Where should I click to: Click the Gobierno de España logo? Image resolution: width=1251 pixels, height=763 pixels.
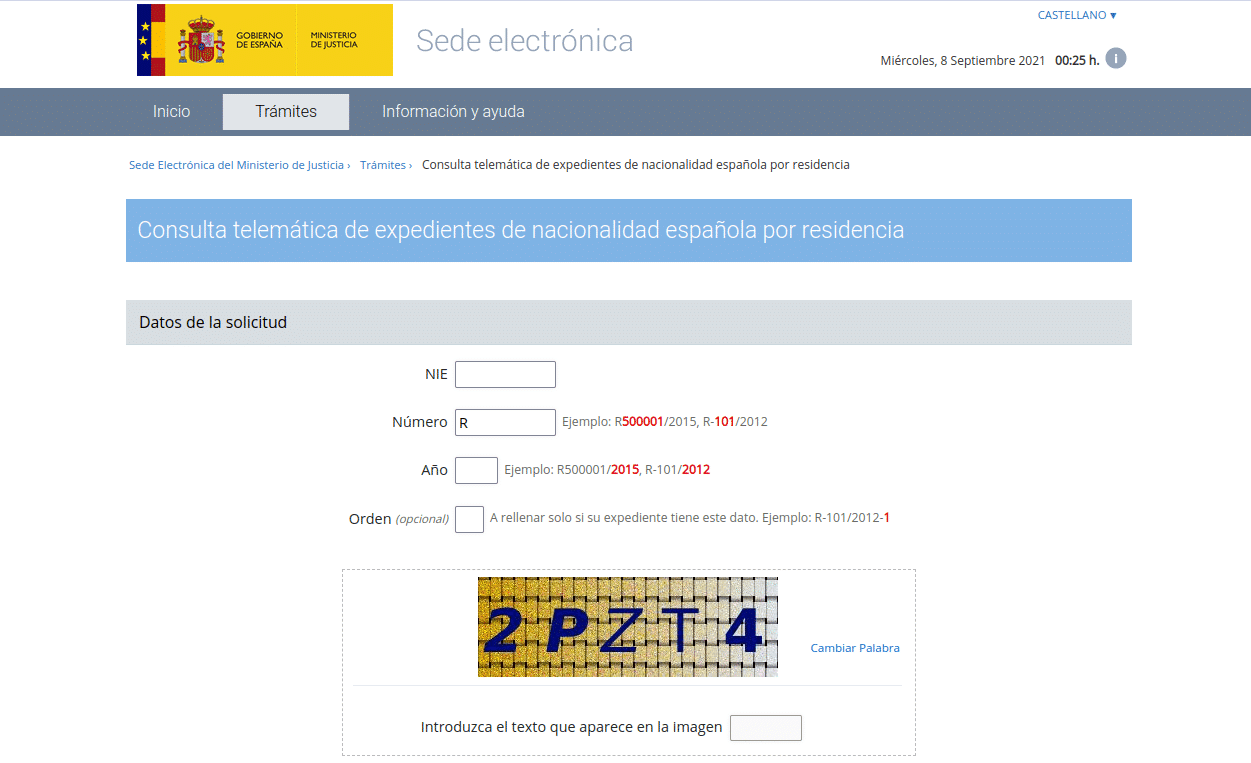pos(265,40)
